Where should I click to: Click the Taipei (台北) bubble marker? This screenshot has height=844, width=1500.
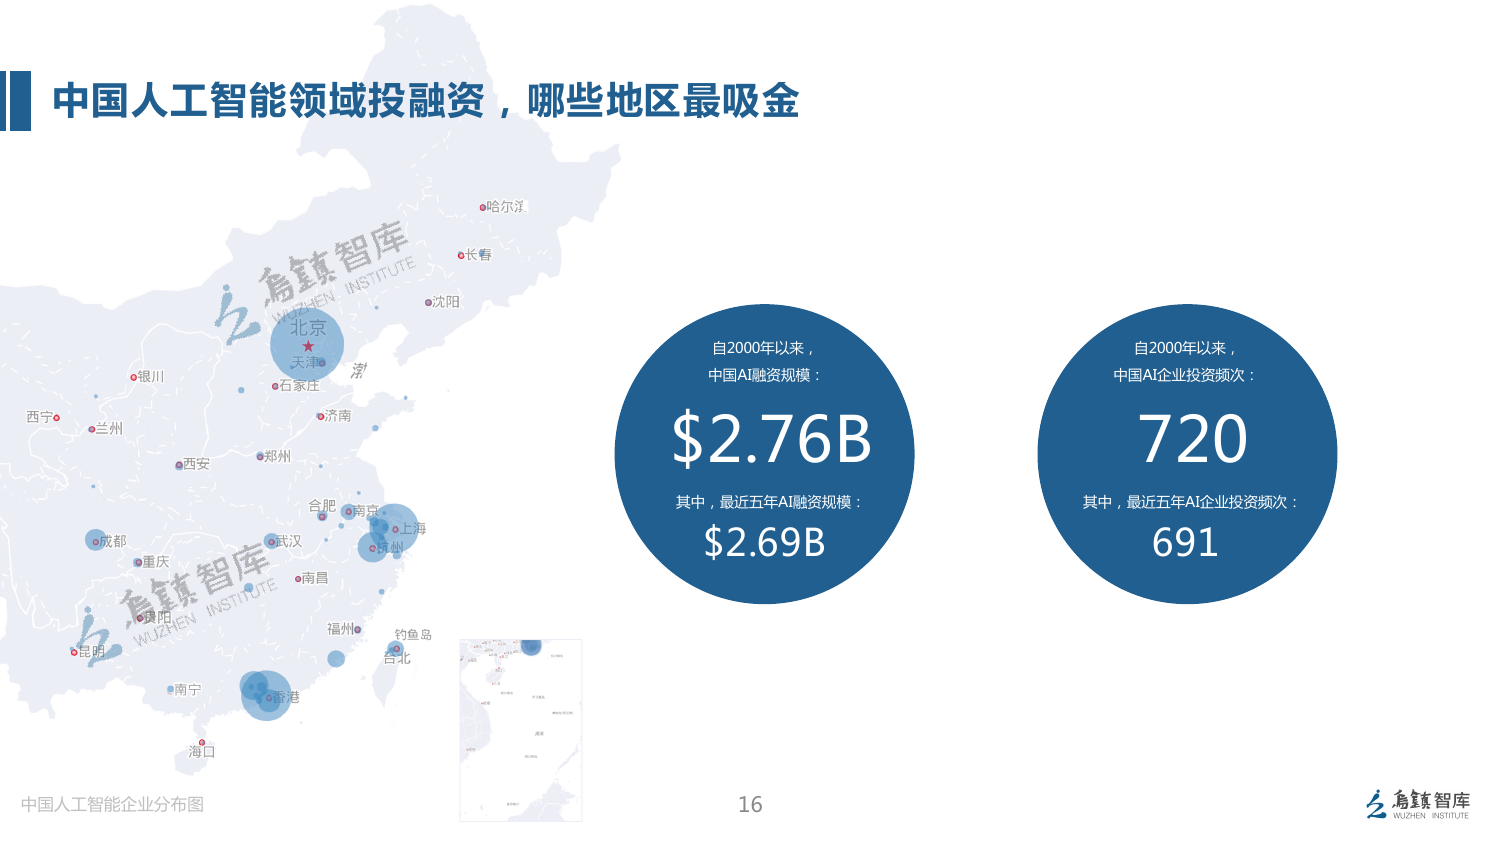pyautogui.click(x=396, y=649)
